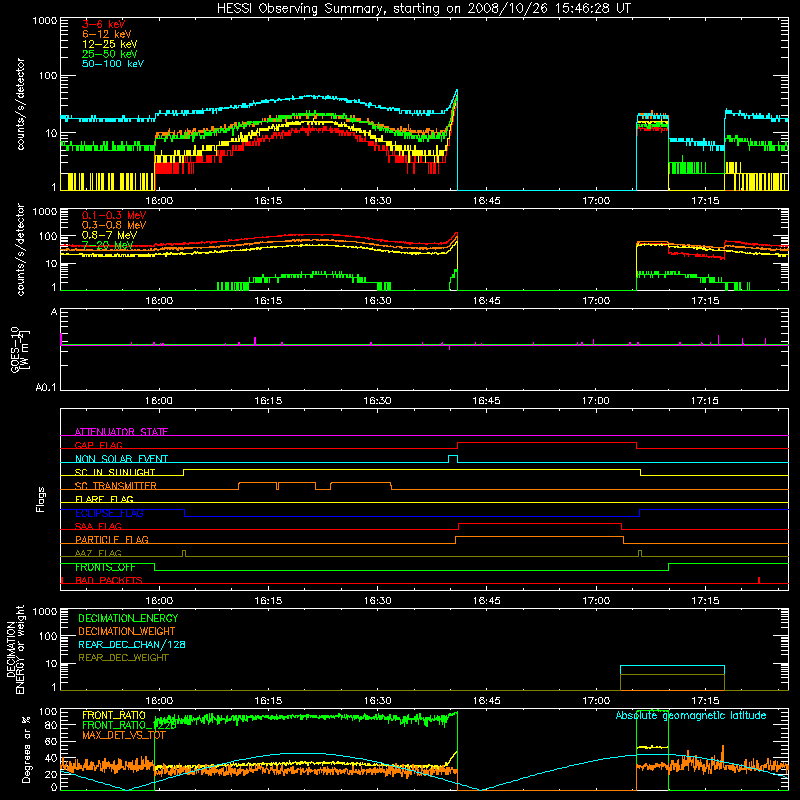This screenshot has height=800, width=800.
Task: Click the FRONTS_OFF flag label
Action: 105,567
